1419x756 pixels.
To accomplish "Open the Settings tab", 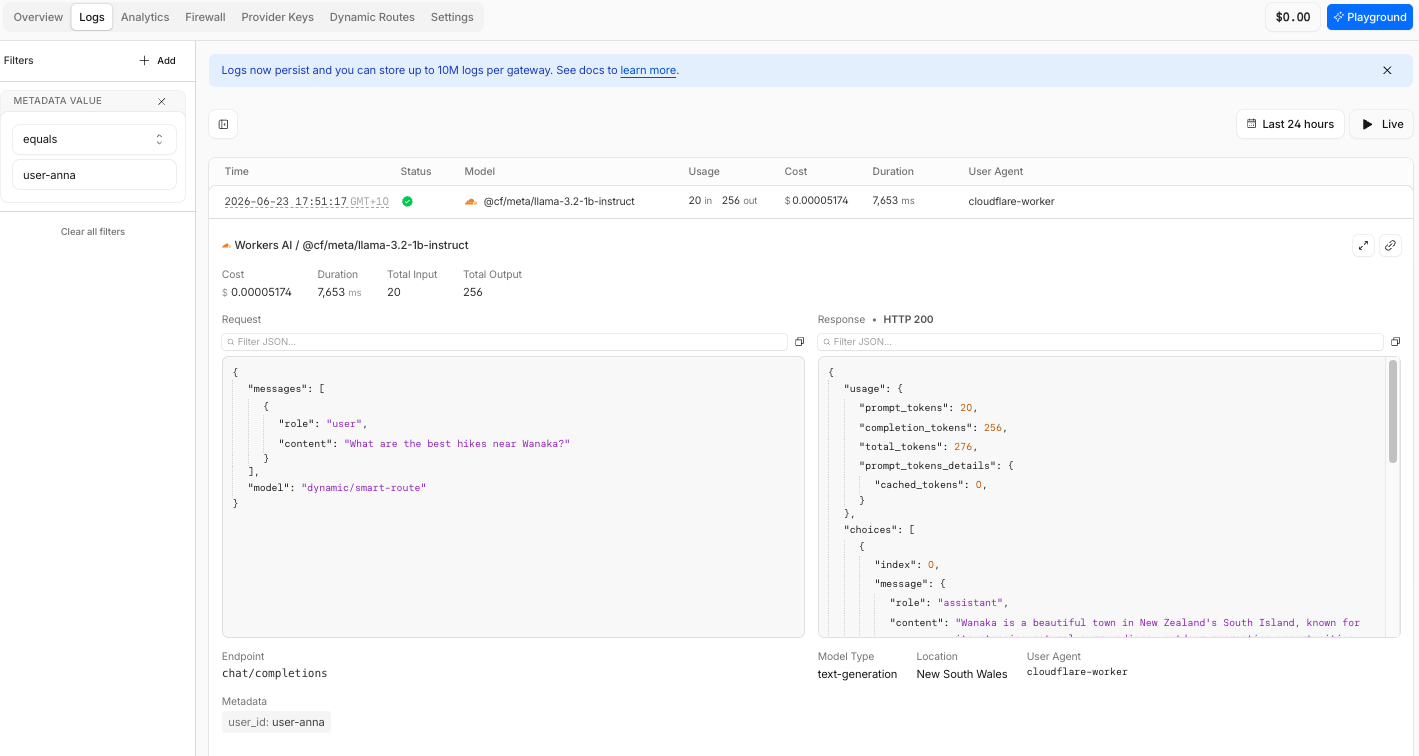I will click(x=452, y=17).
